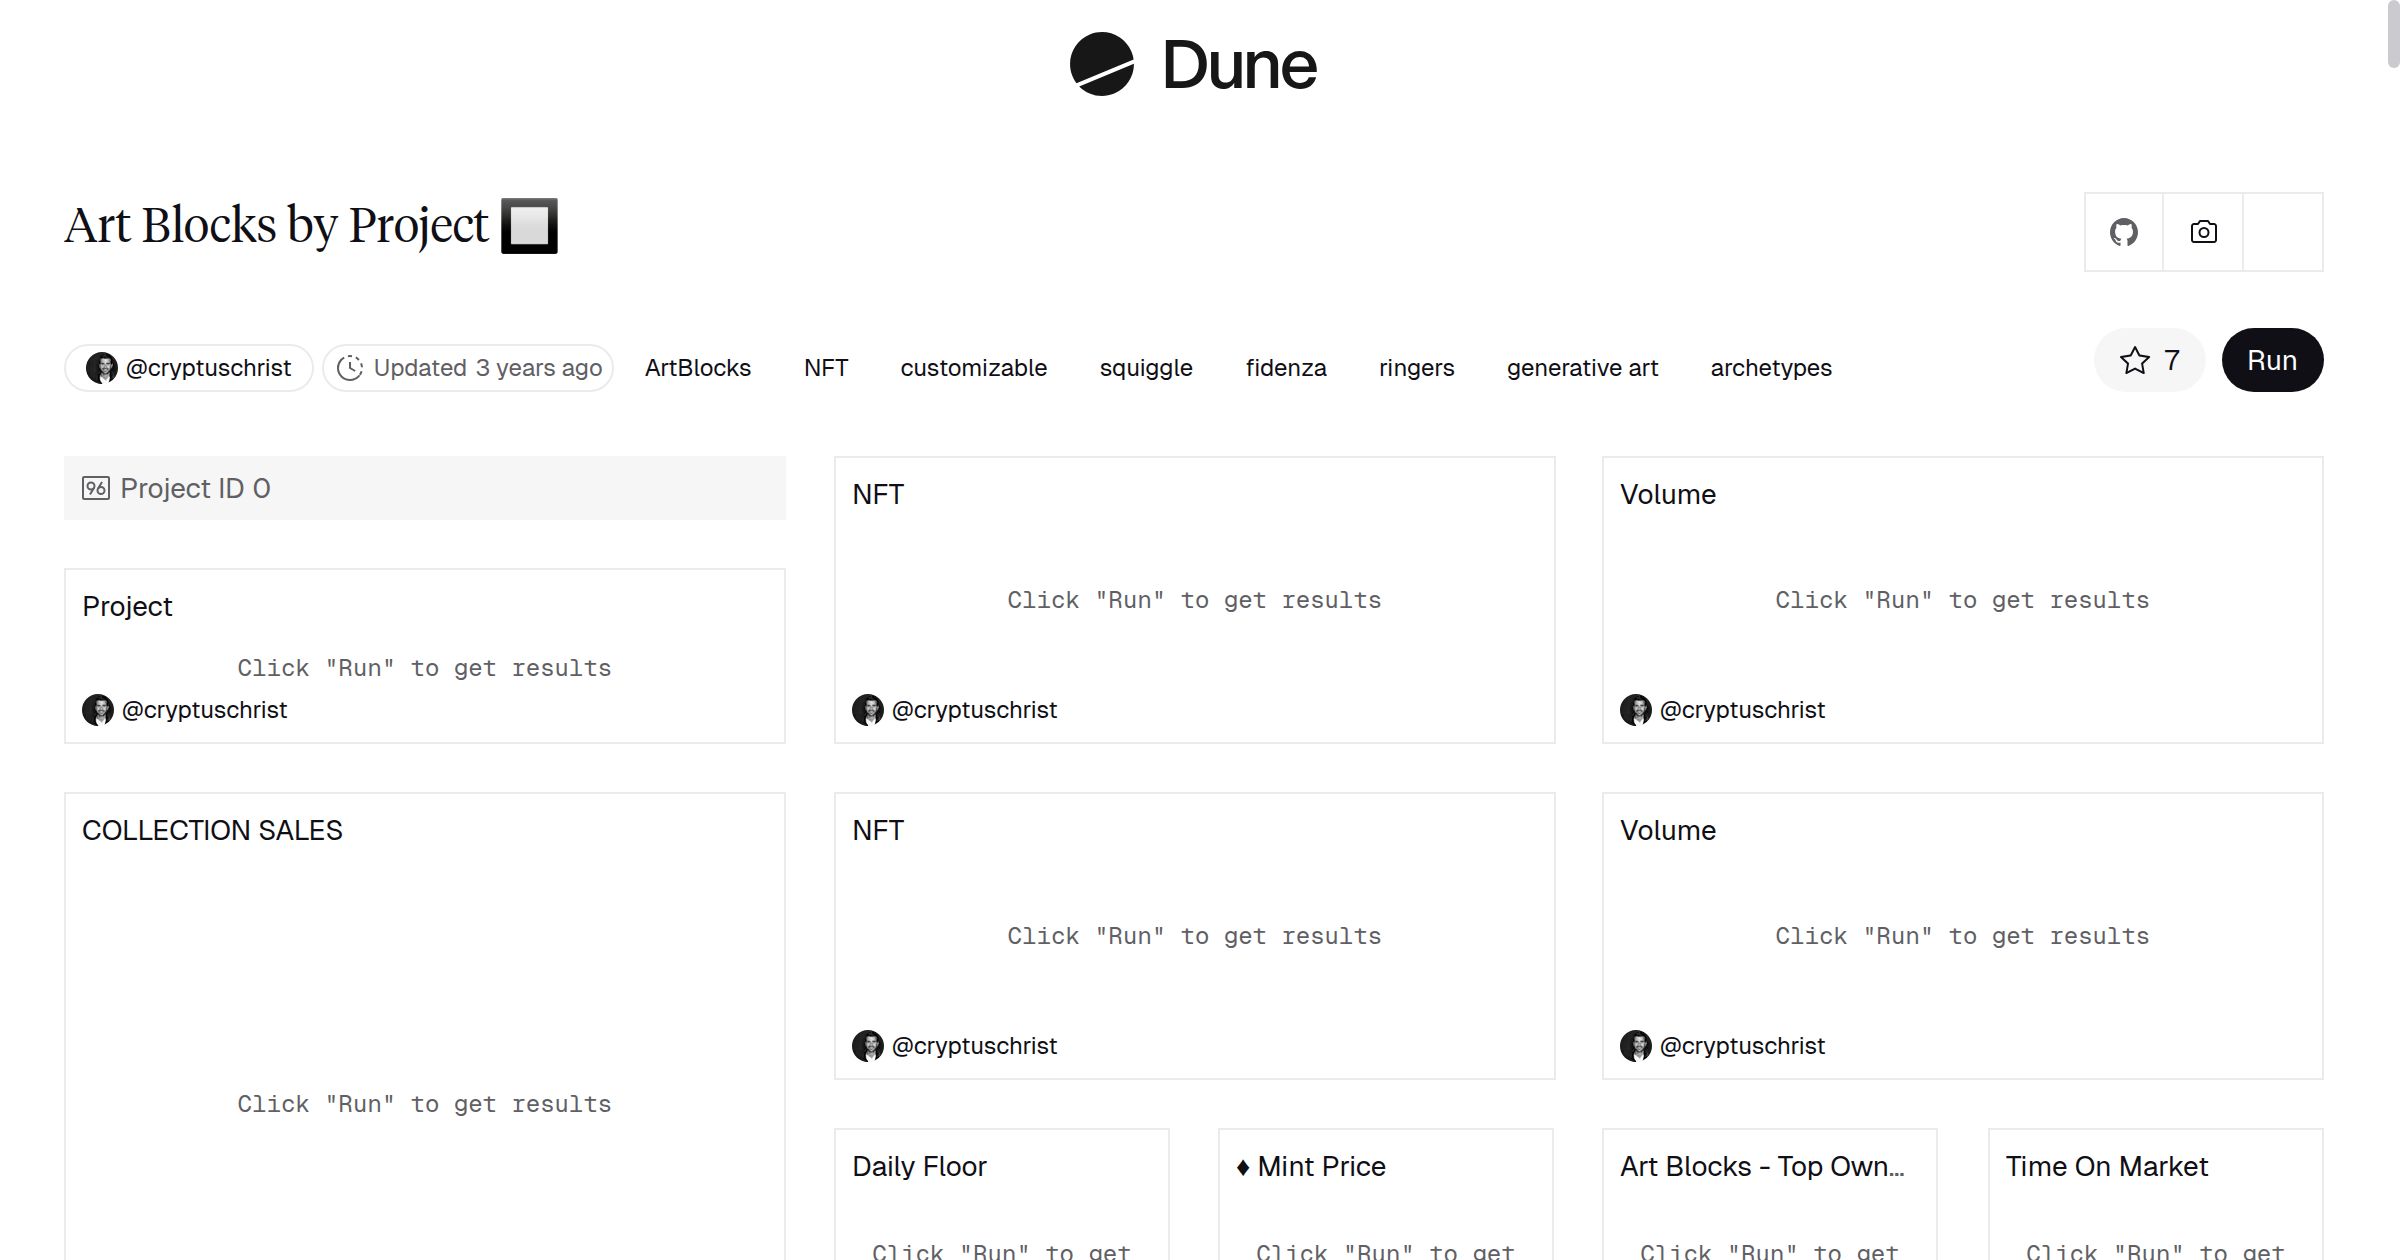Click avatar in first NFT panel

pos(867,710)
